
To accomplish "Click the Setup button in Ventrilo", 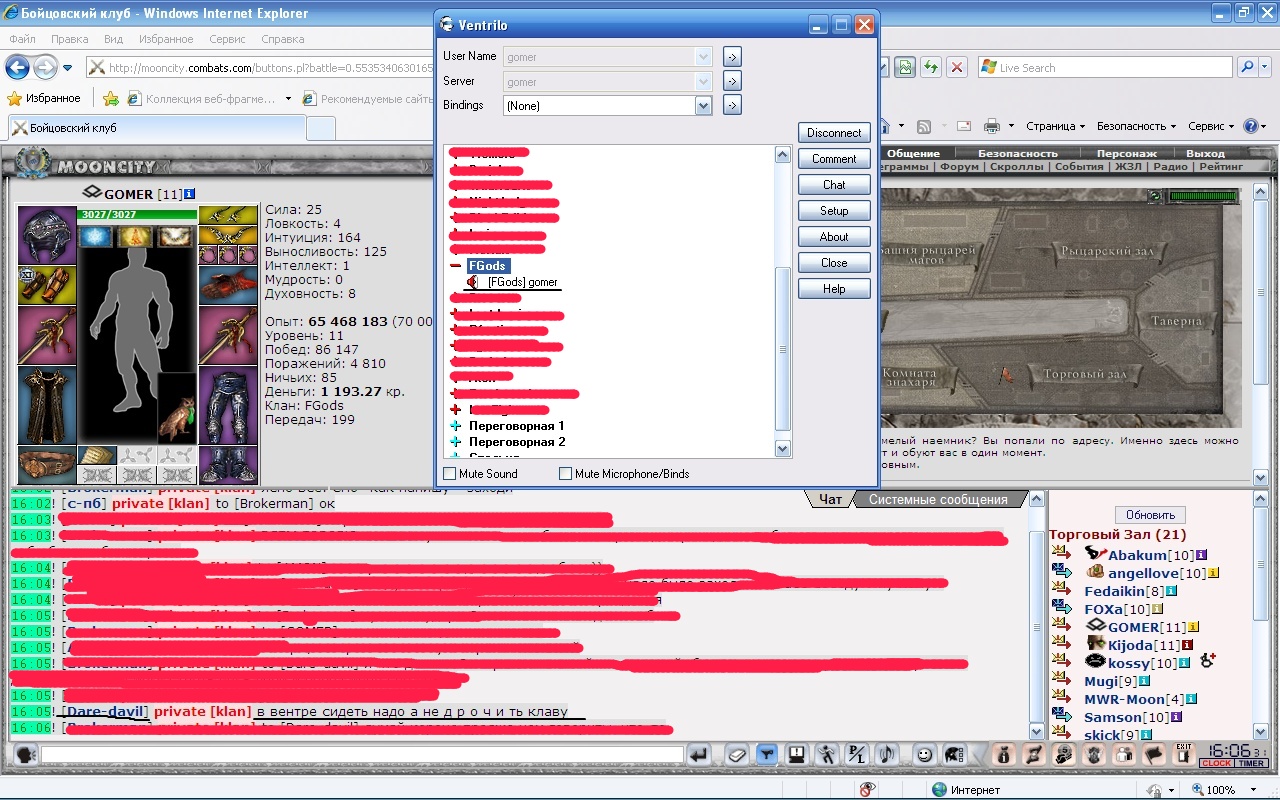I will (834, 211).
